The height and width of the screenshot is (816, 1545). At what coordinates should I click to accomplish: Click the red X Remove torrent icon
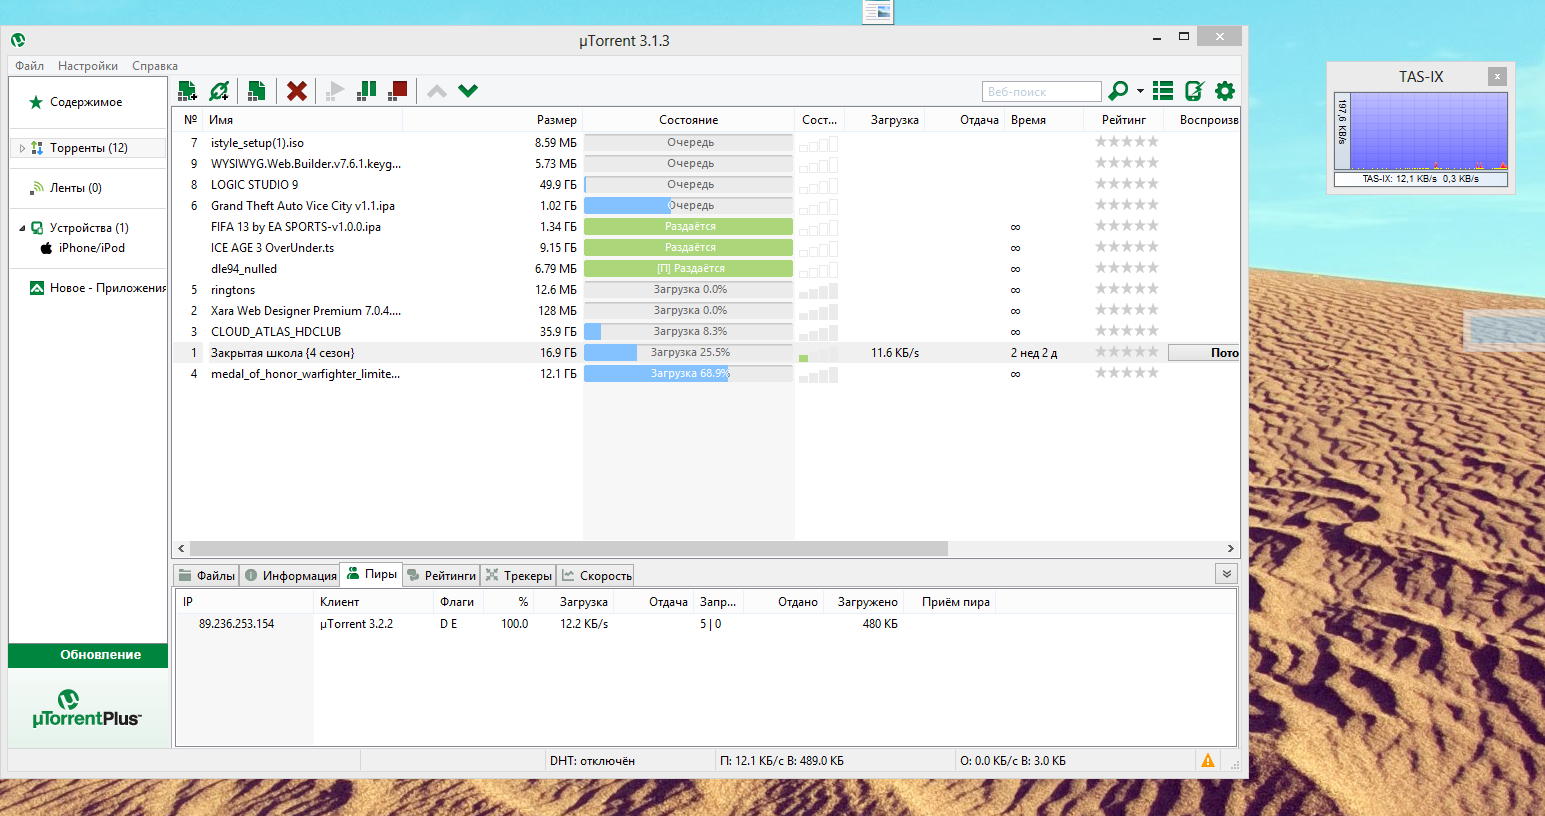pos(296,91)
